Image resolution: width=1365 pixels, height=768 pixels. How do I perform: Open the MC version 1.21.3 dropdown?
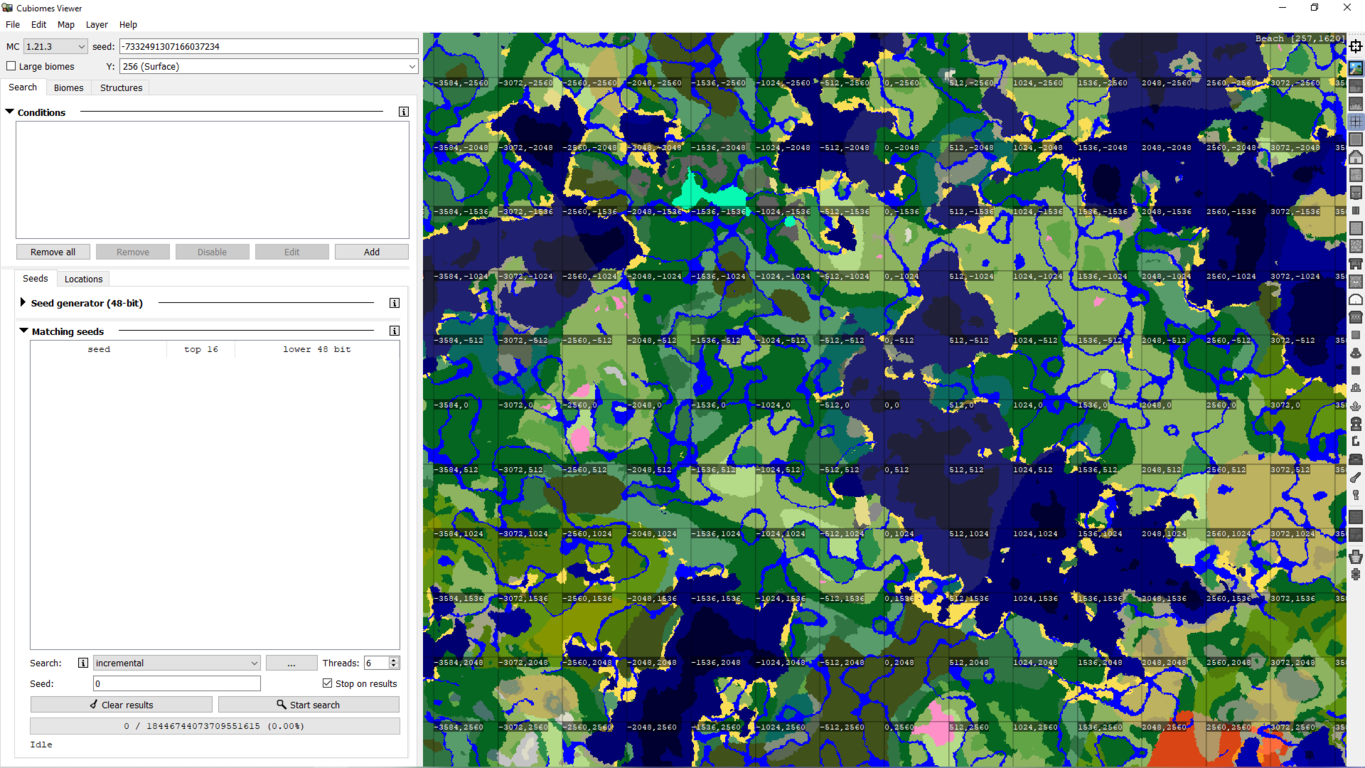[x=55, y=46]
